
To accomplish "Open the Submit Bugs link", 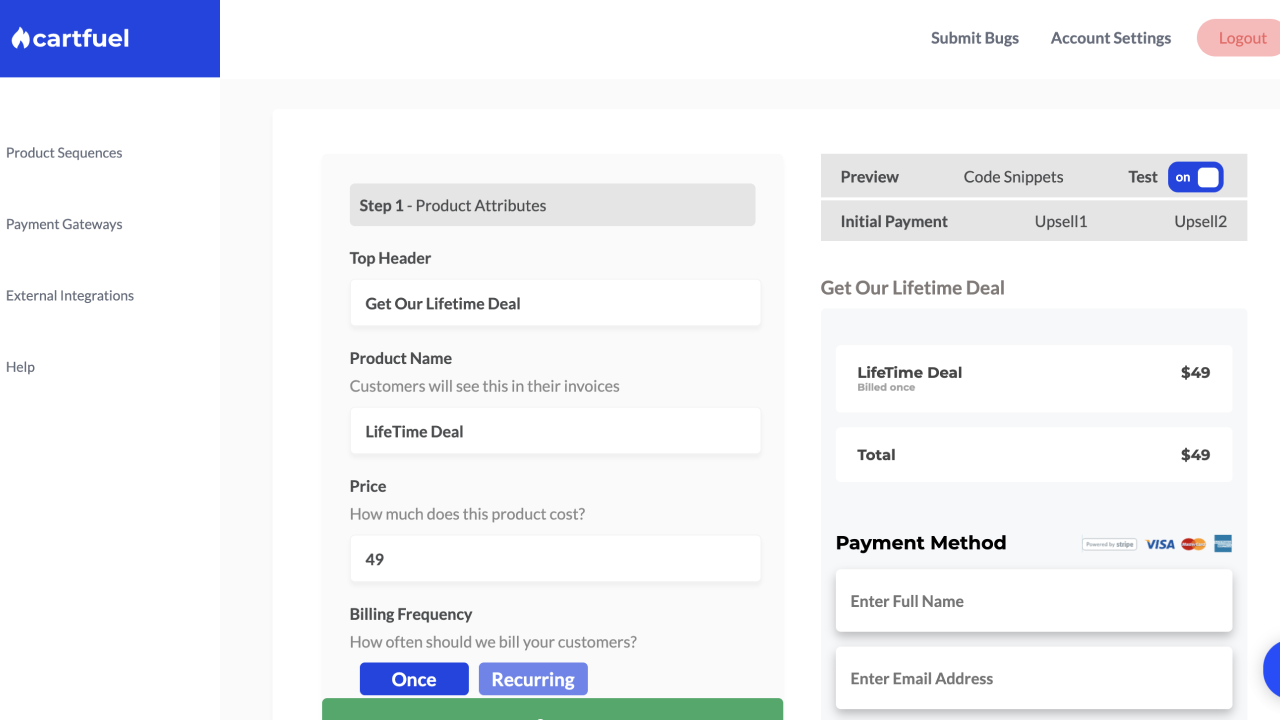I will click(x=974, y=38).
